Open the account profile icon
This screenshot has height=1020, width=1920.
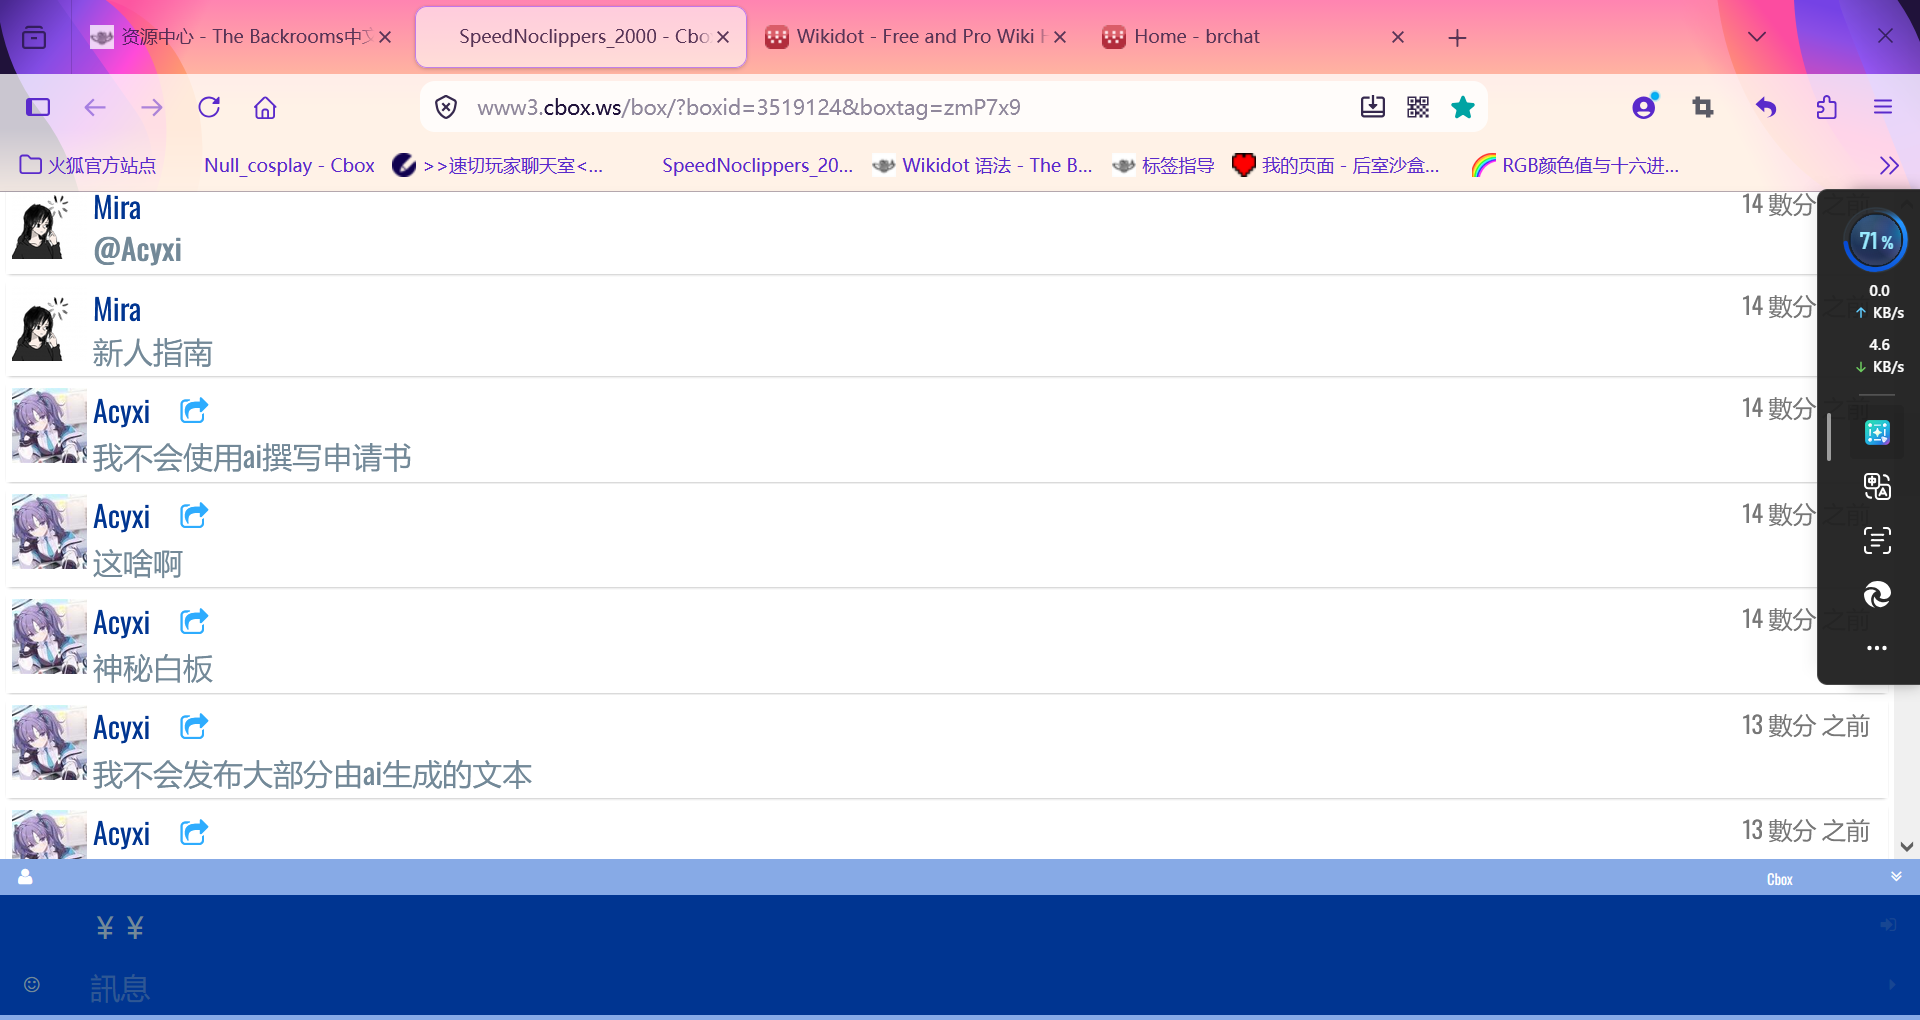click(x=1645, y=106)
